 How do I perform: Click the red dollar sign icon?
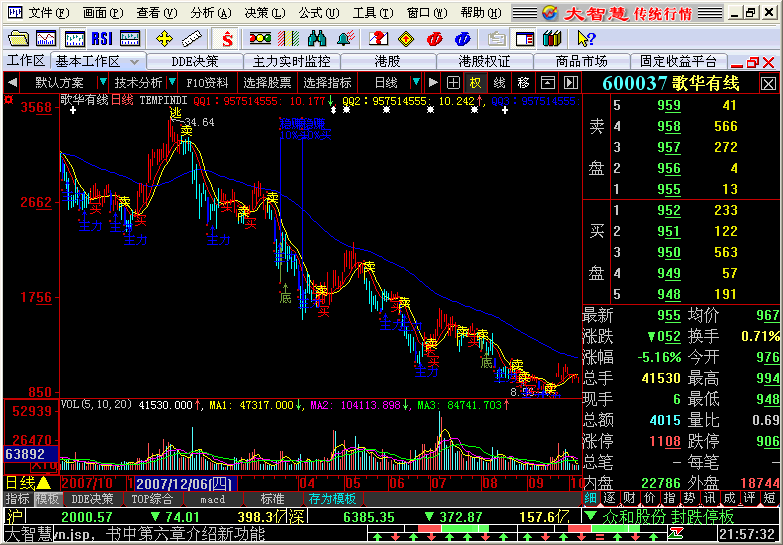(227, 38)
